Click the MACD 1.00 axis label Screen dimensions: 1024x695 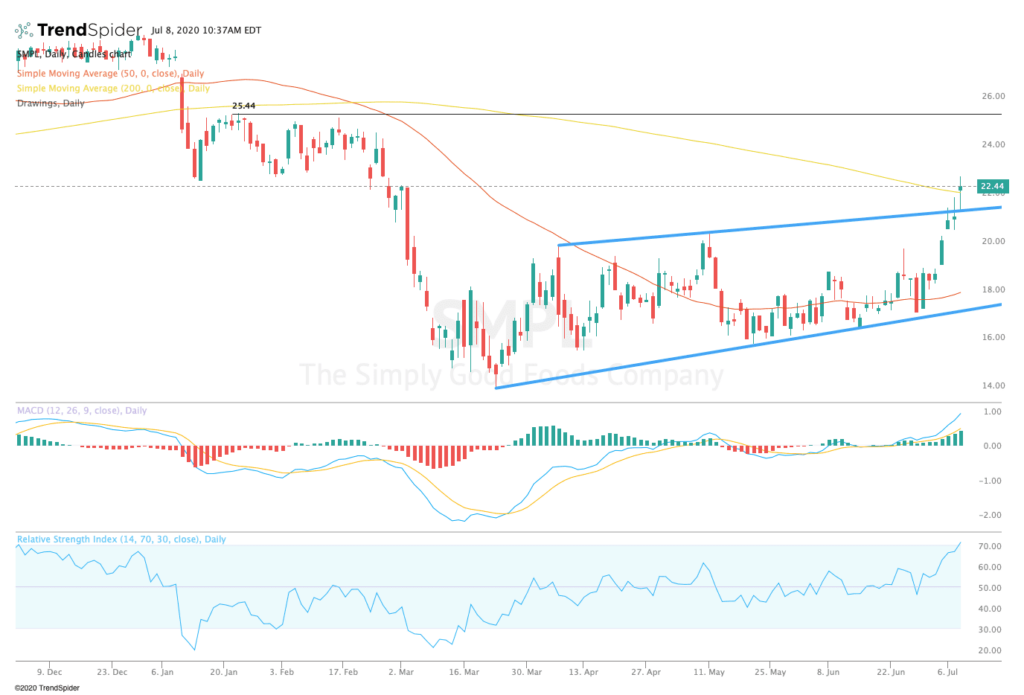992,412
